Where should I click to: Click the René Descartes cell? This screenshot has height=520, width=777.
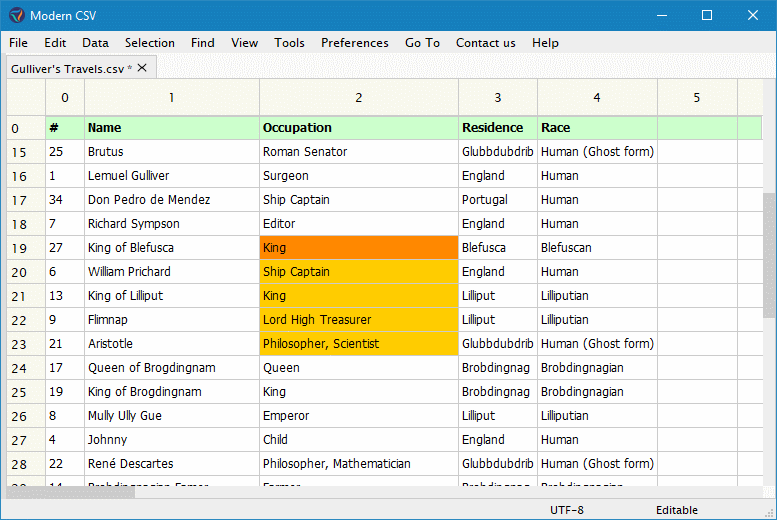tap(172, 464)
